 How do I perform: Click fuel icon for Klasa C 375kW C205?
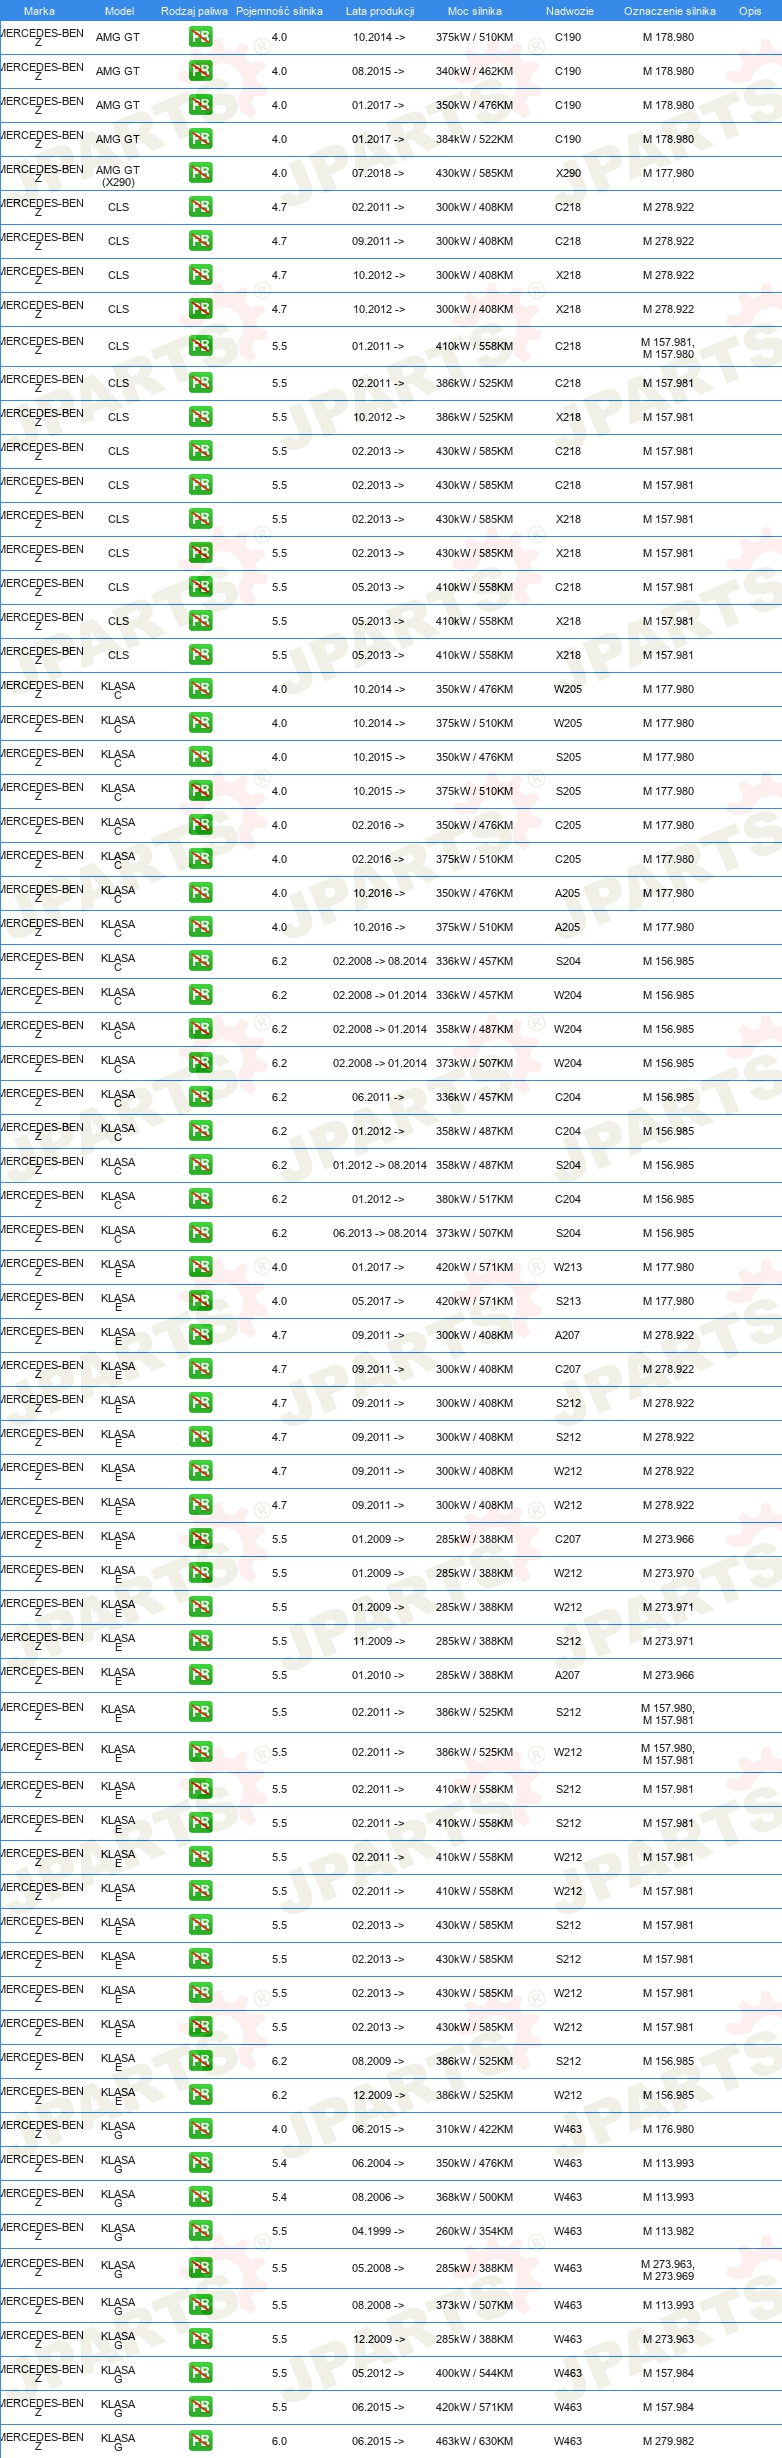tap(200, 859)
